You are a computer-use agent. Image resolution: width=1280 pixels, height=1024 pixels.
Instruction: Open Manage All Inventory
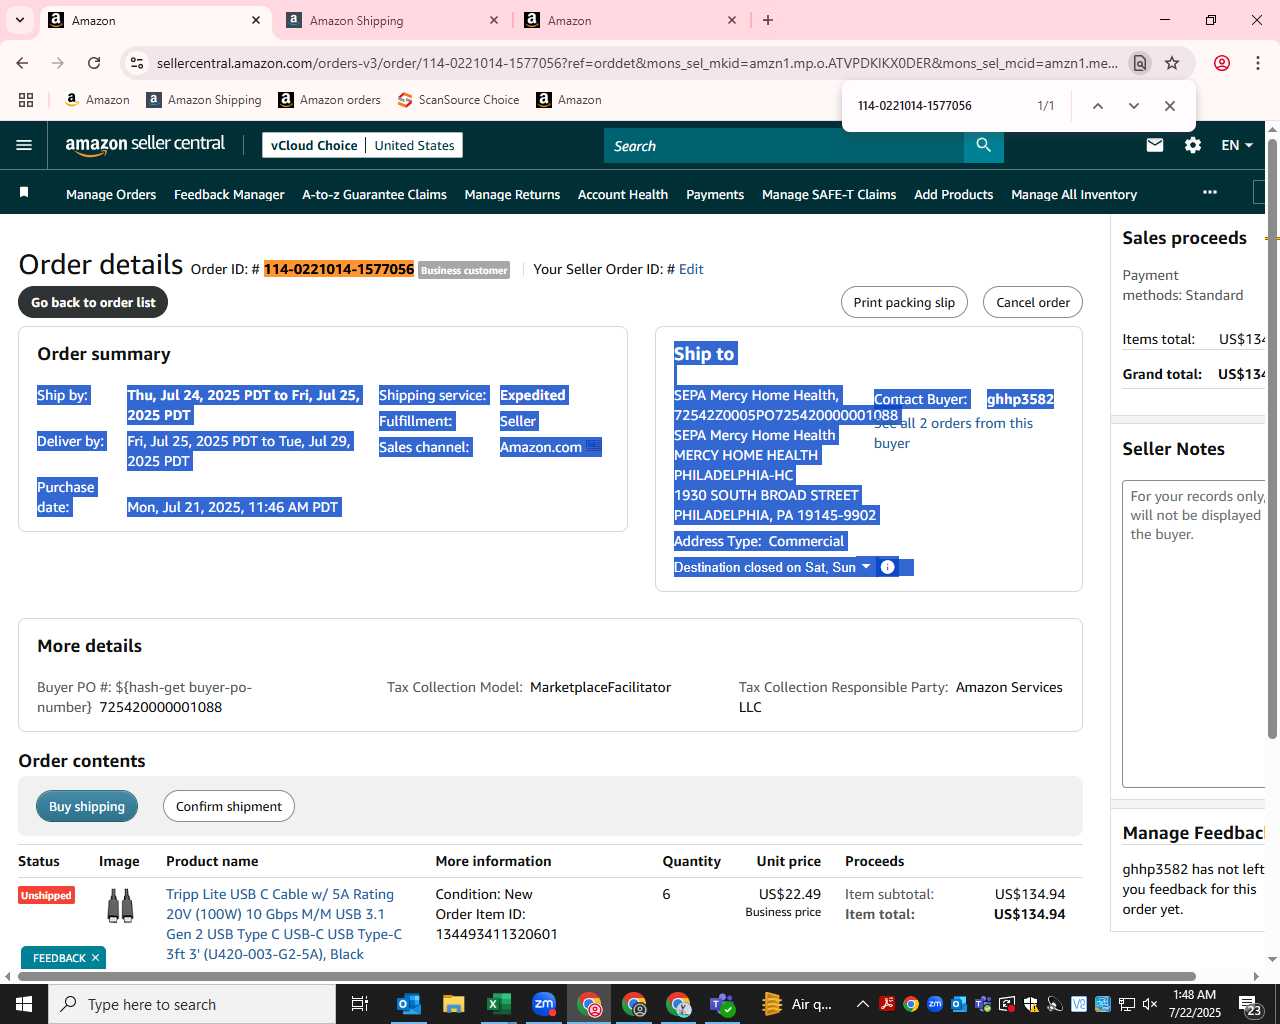point(1074,194)
